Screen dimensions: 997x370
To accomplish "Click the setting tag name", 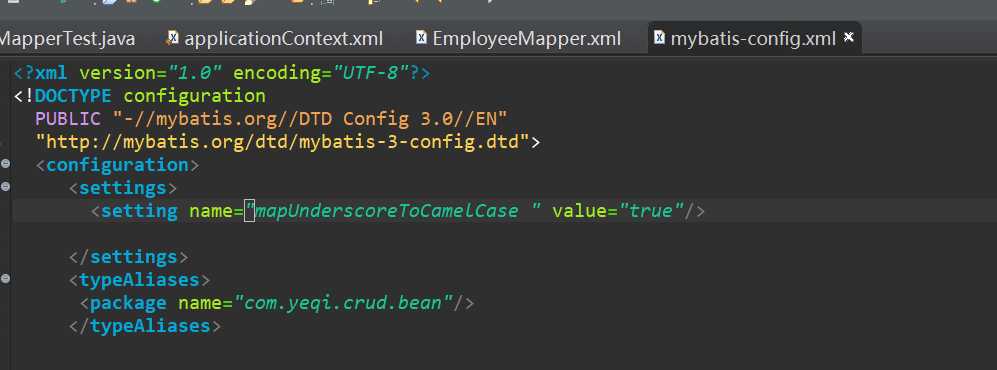I will (139, 211).
